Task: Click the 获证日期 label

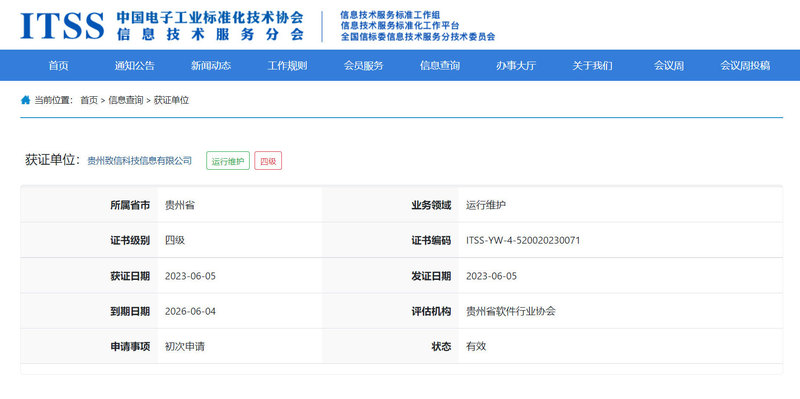Action: click(x=130, y=276)
